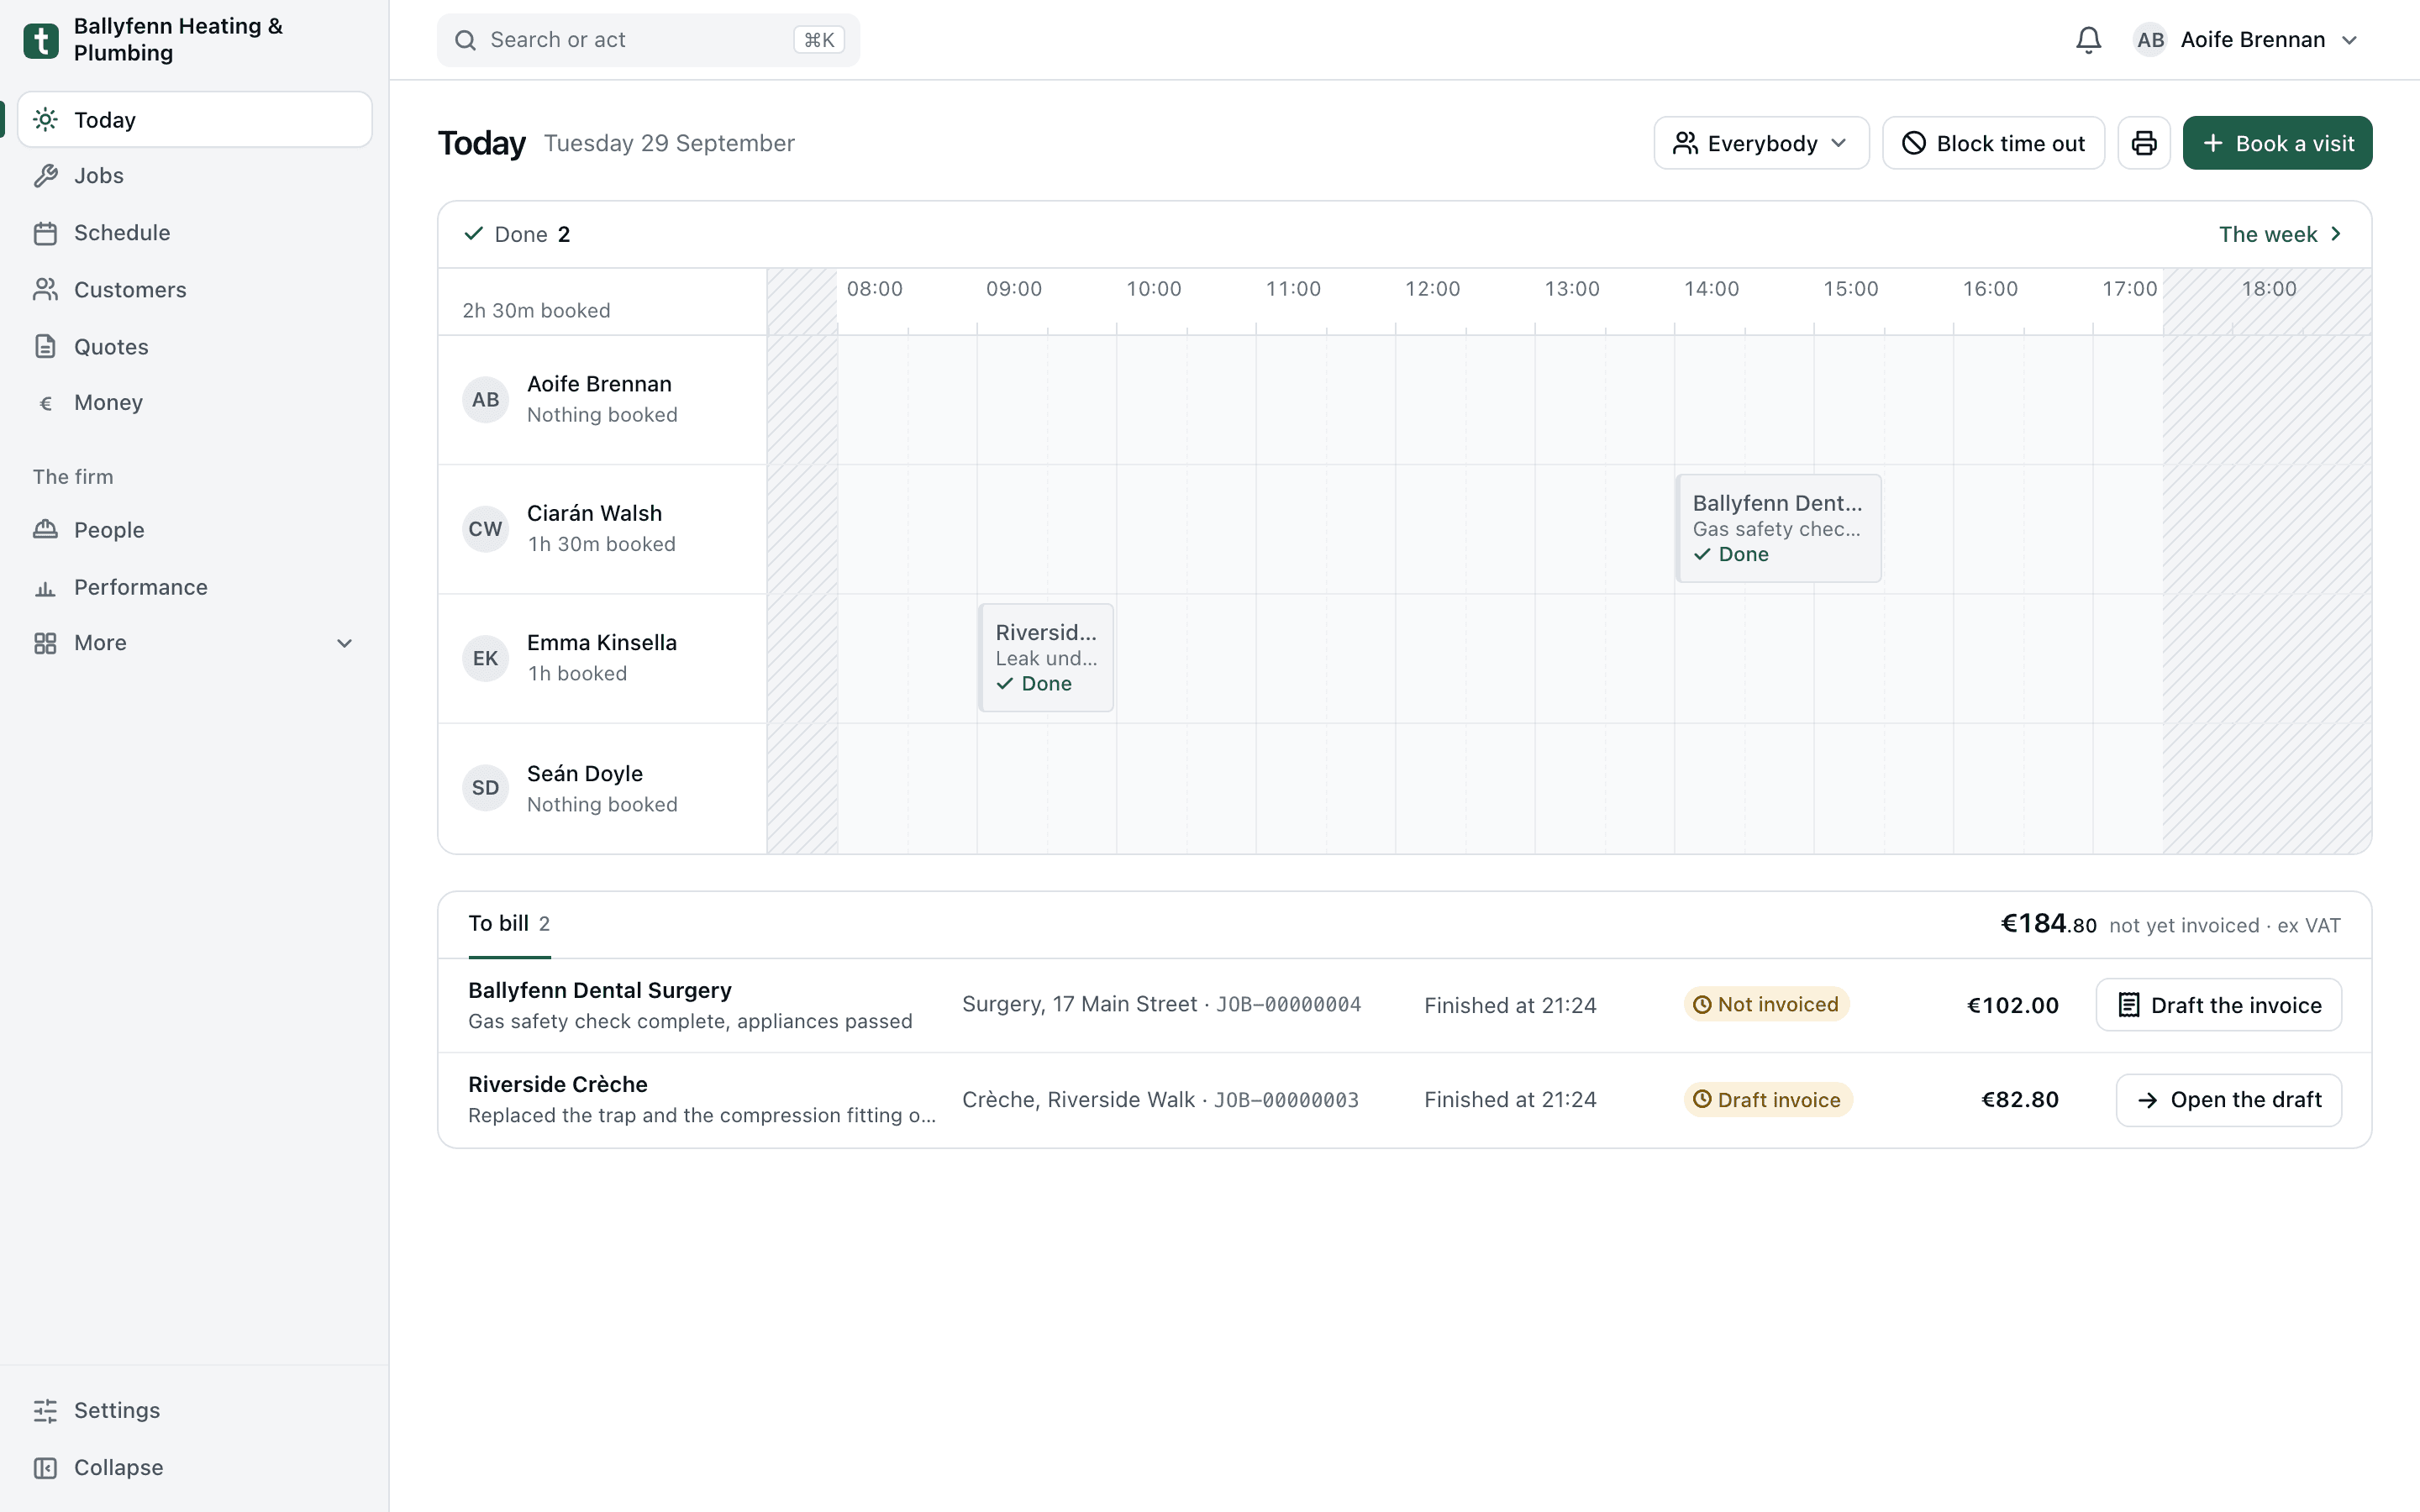This screenshot has width=2420, height=1512.
Task: Open Quotes in the sidebar
Action: click(x=195, y=347)
